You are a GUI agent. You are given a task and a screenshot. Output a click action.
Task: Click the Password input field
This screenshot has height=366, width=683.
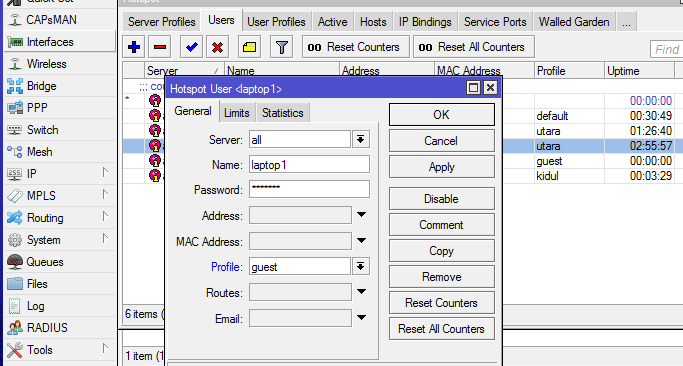click(x=309, y=189)
